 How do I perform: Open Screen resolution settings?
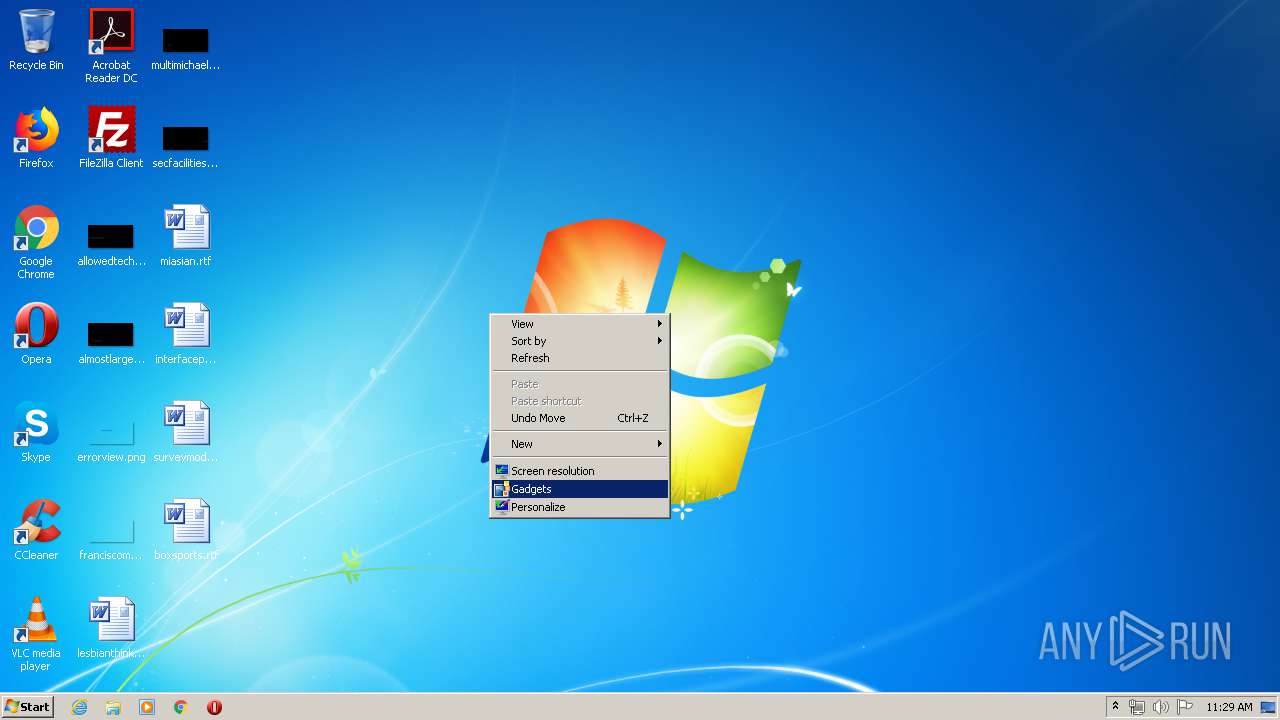pos(580,471)
